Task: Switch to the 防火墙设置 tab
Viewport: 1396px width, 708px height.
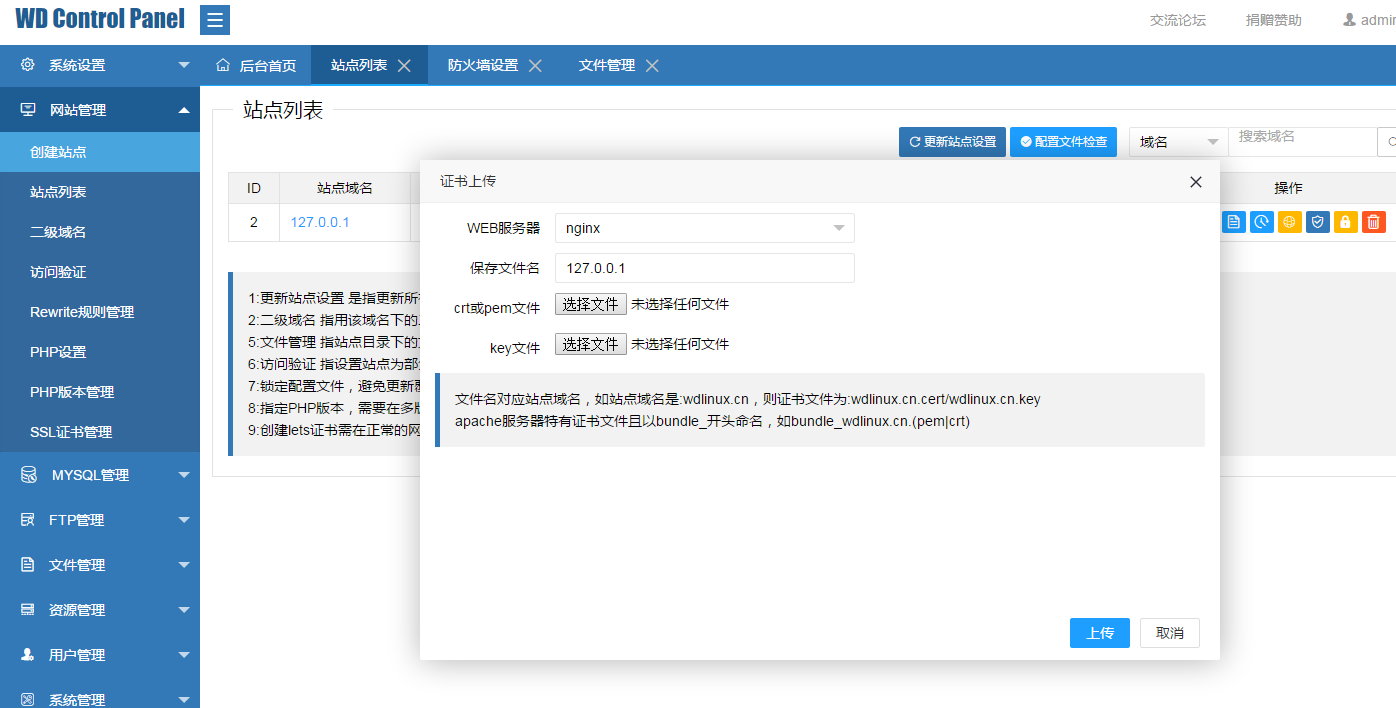Action: click(x=483, y=65)
